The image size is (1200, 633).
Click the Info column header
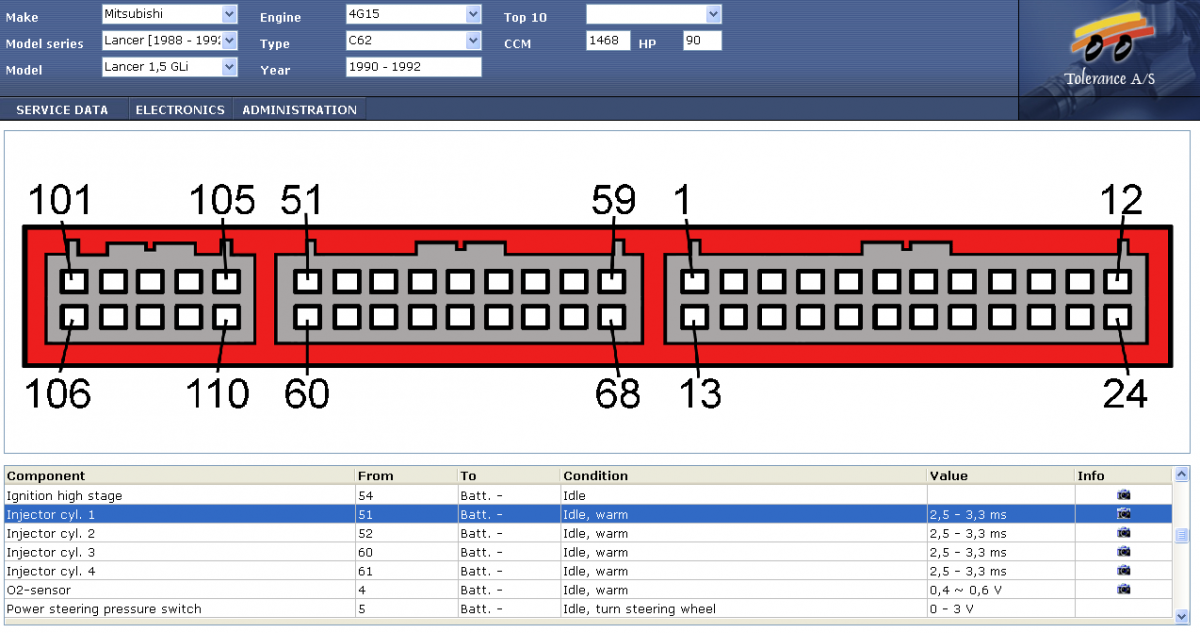click(x=1124, y=476)
